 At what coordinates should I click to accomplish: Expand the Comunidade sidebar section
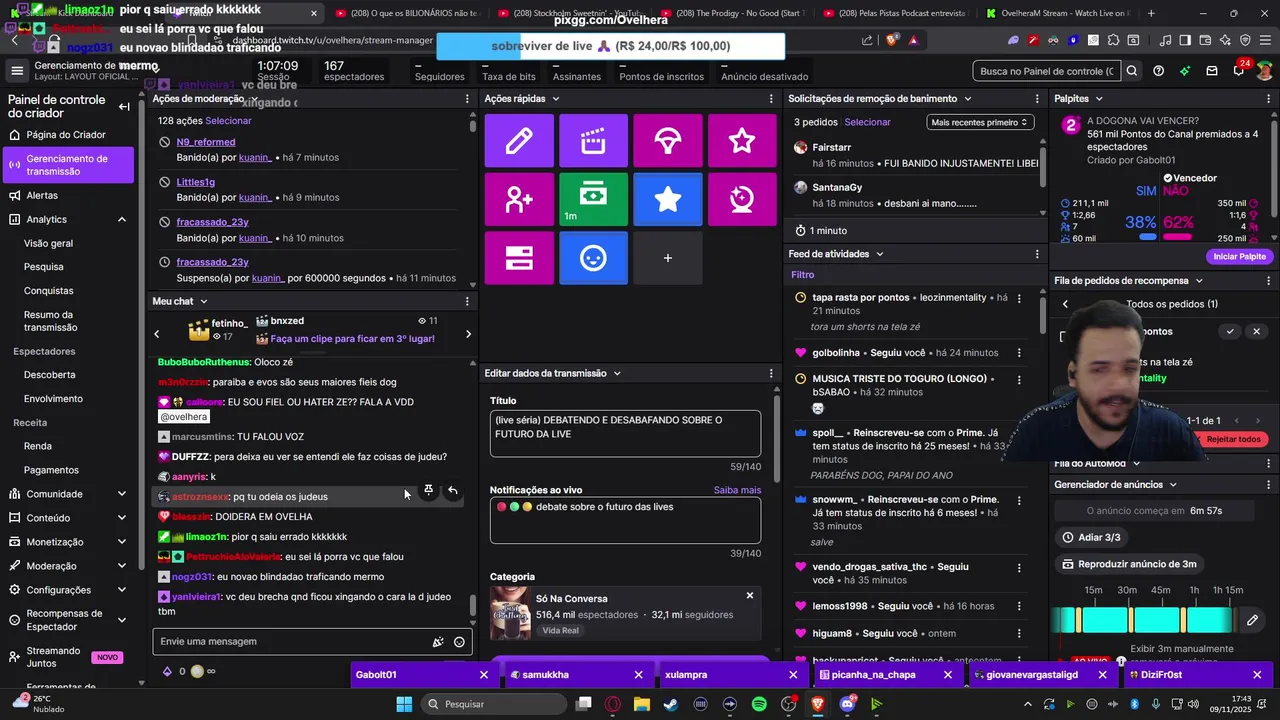point(122,494)
